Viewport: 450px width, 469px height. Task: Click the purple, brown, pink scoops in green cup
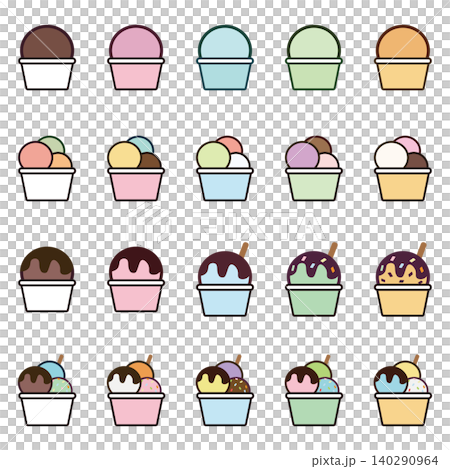[x=314, y=168]
